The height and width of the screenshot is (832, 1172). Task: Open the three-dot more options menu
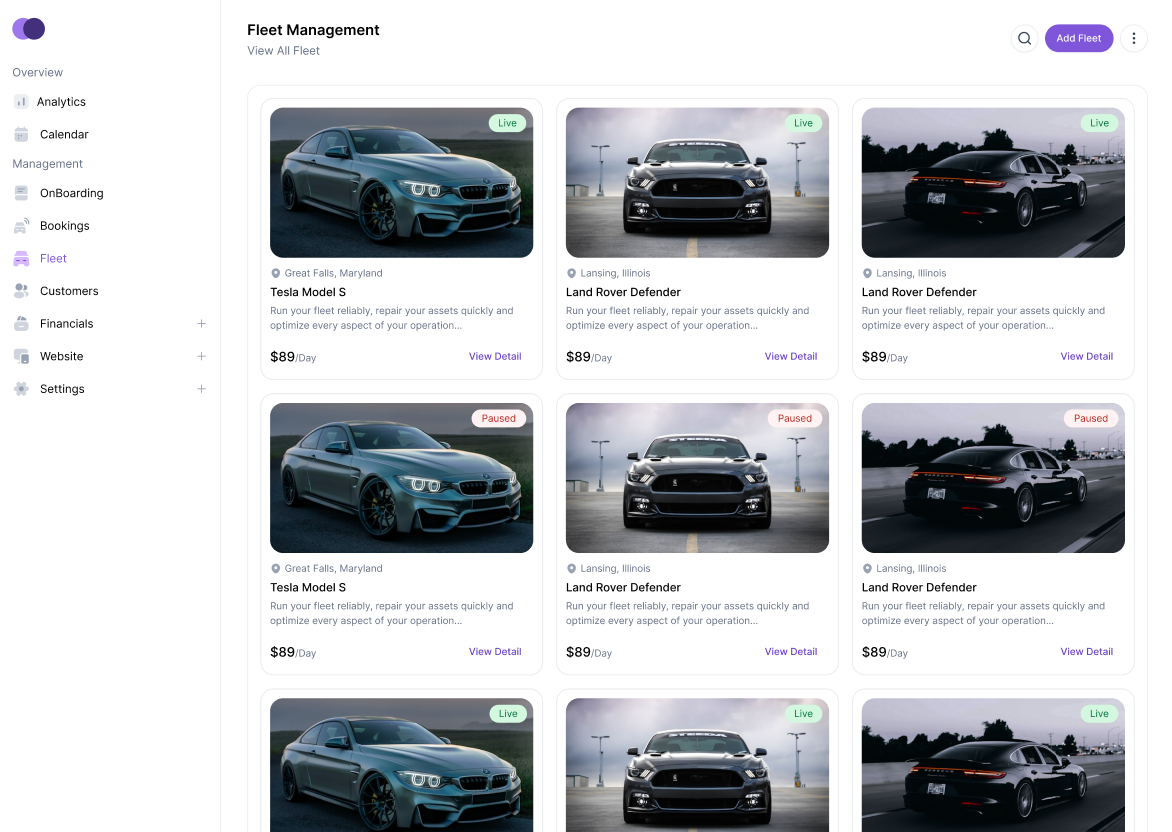click(1134, 38)
